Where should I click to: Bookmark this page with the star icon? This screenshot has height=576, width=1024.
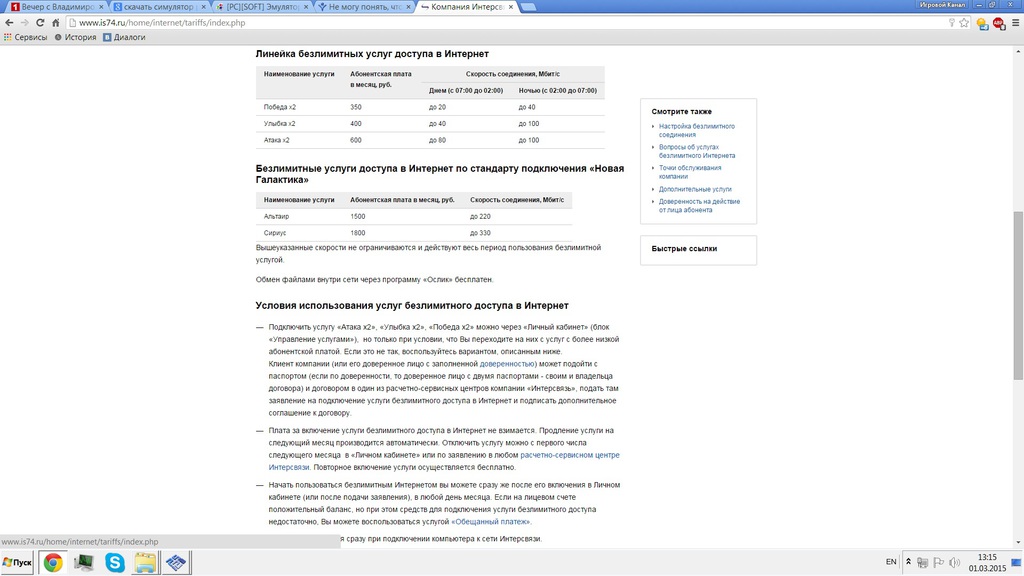pyautogui.click(x=964, y=22)
